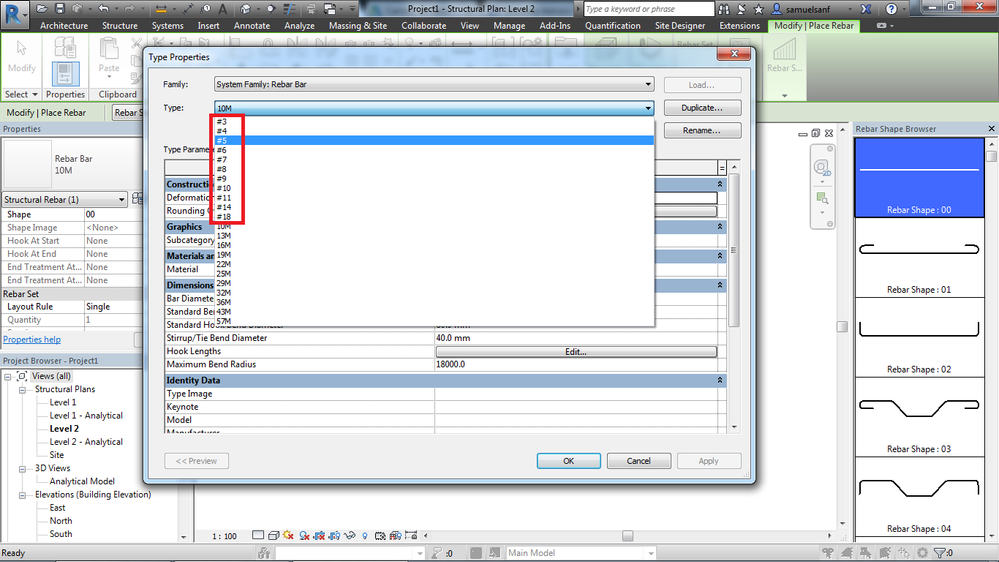Toggle Crop View icon in view control bar
The image size is (999, 562).
coord(319,535)
